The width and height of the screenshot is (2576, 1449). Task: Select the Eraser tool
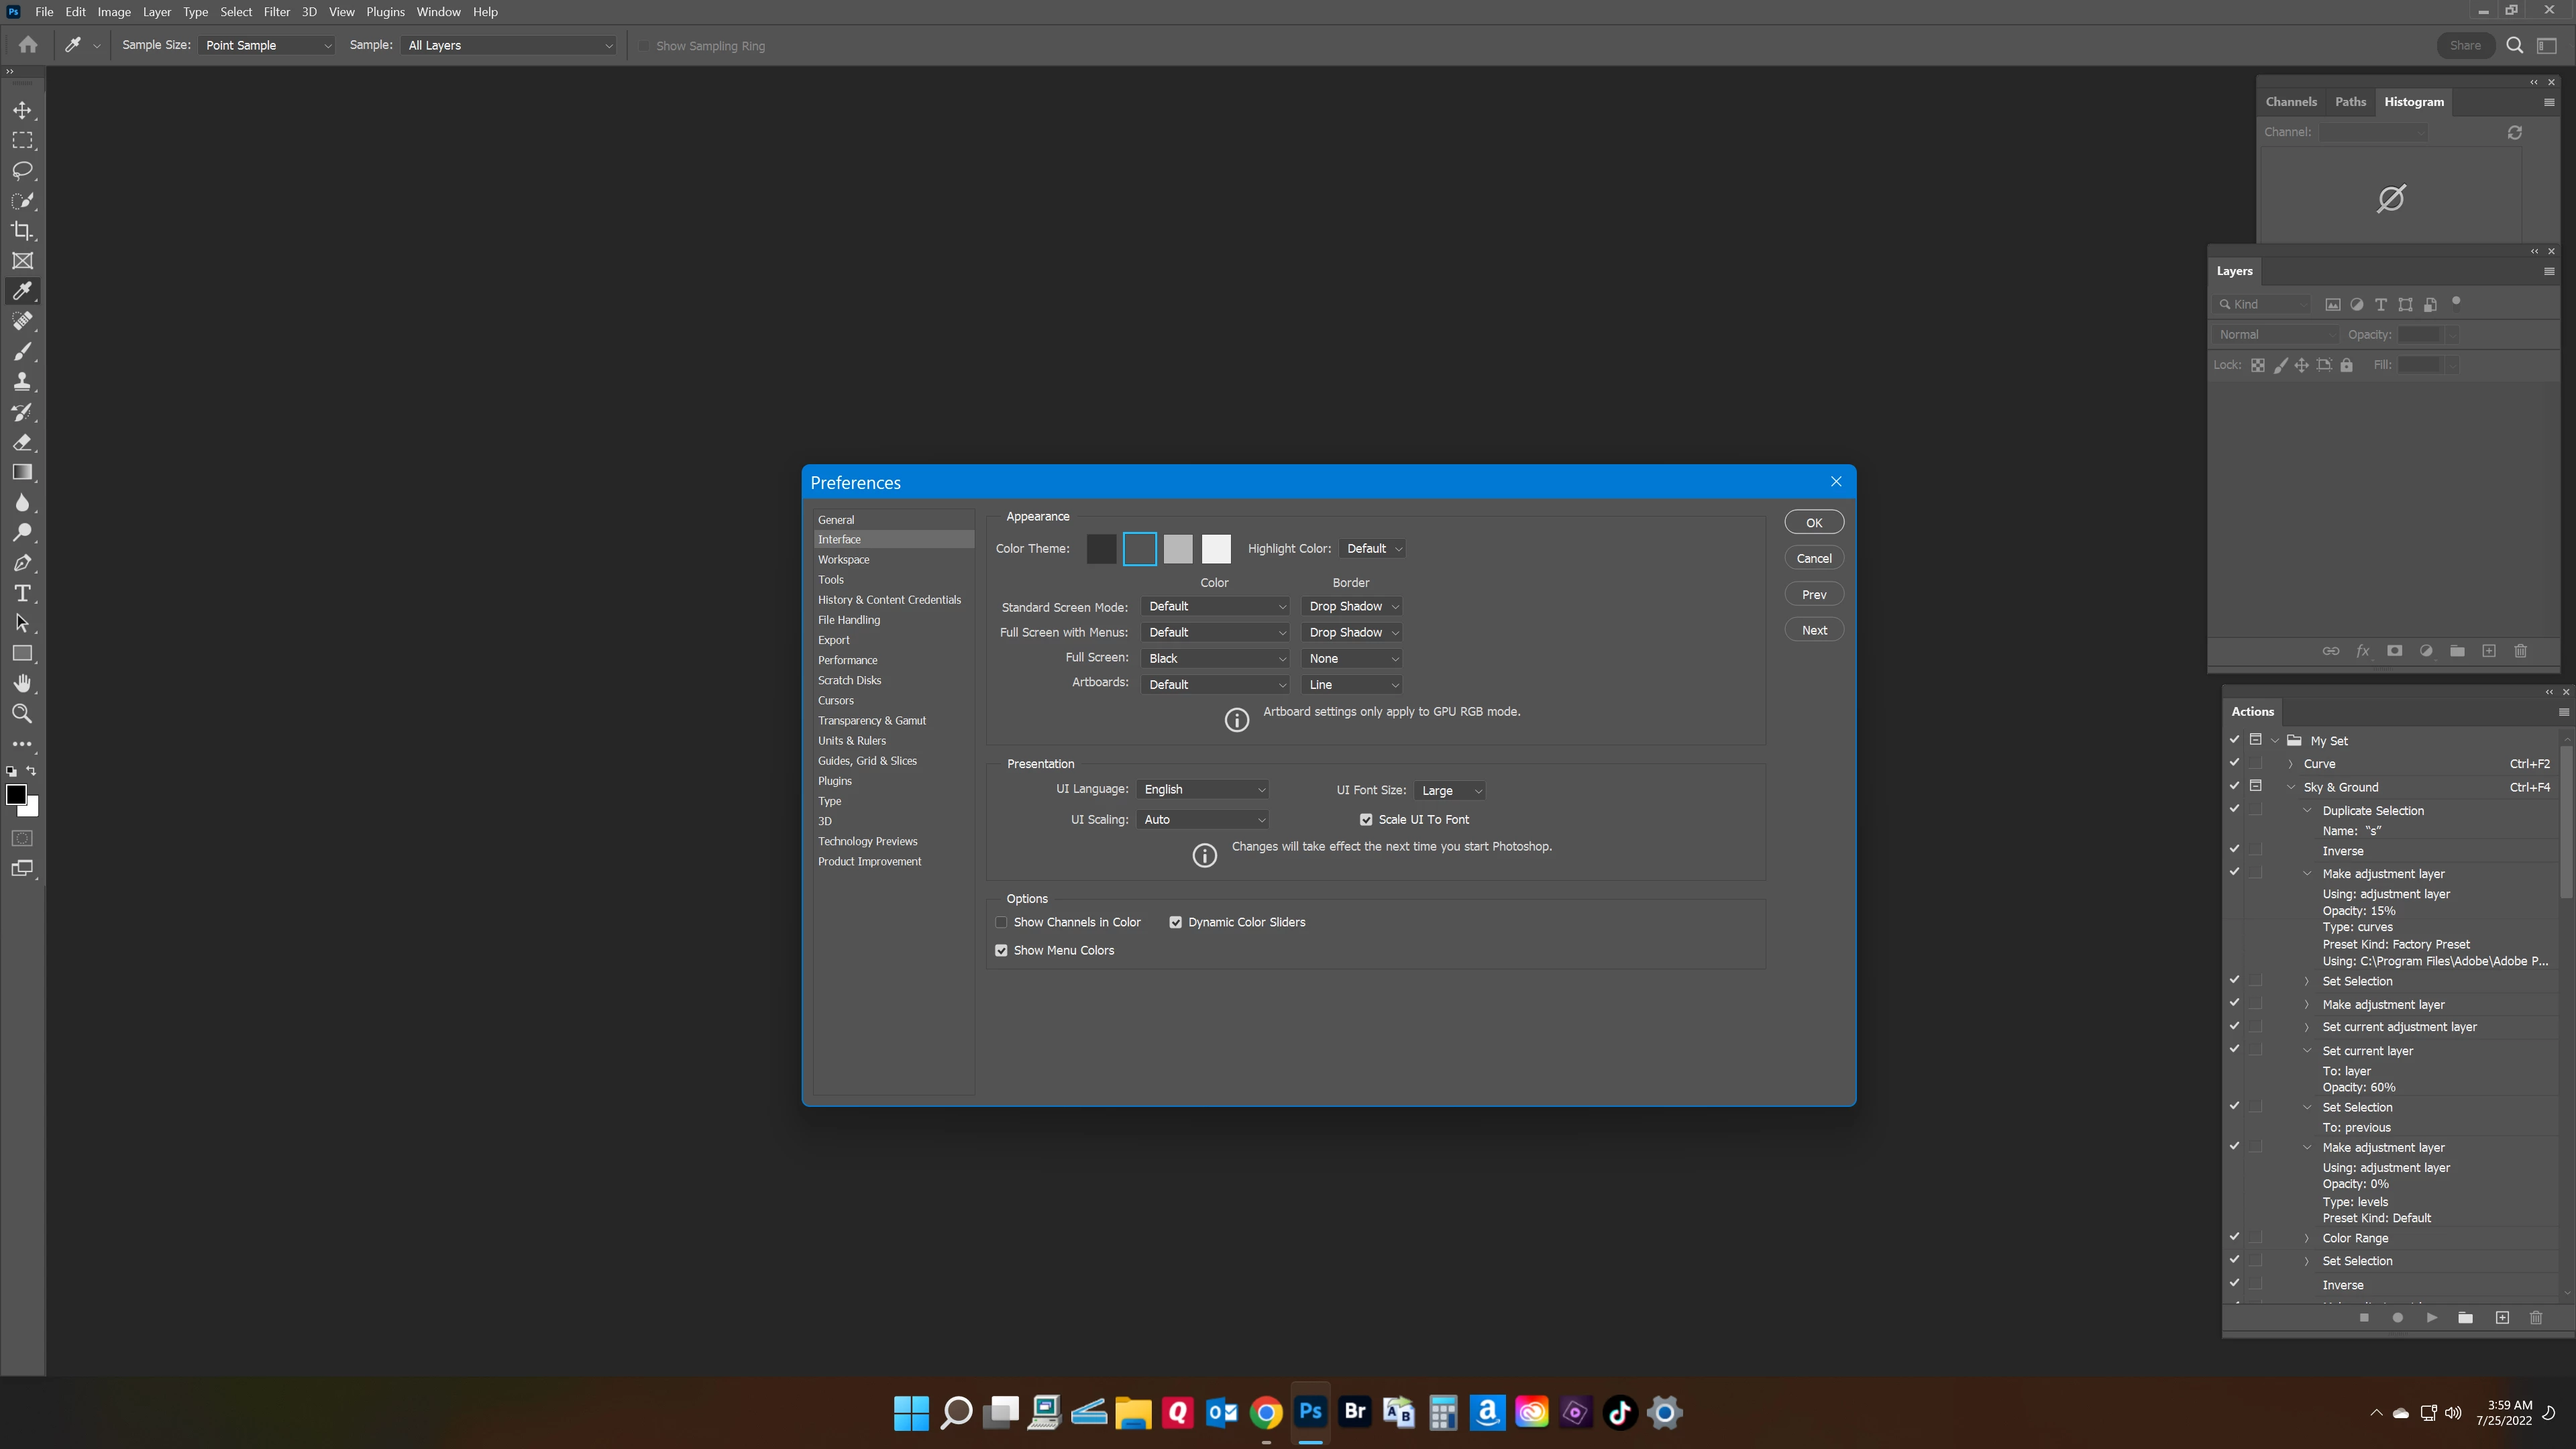coord(22,442)
